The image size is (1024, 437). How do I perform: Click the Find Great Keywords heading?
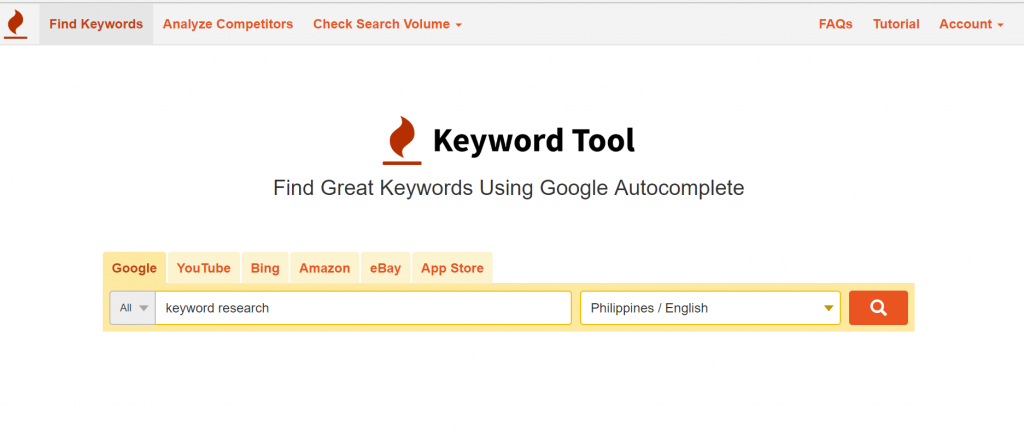point(508,188)
